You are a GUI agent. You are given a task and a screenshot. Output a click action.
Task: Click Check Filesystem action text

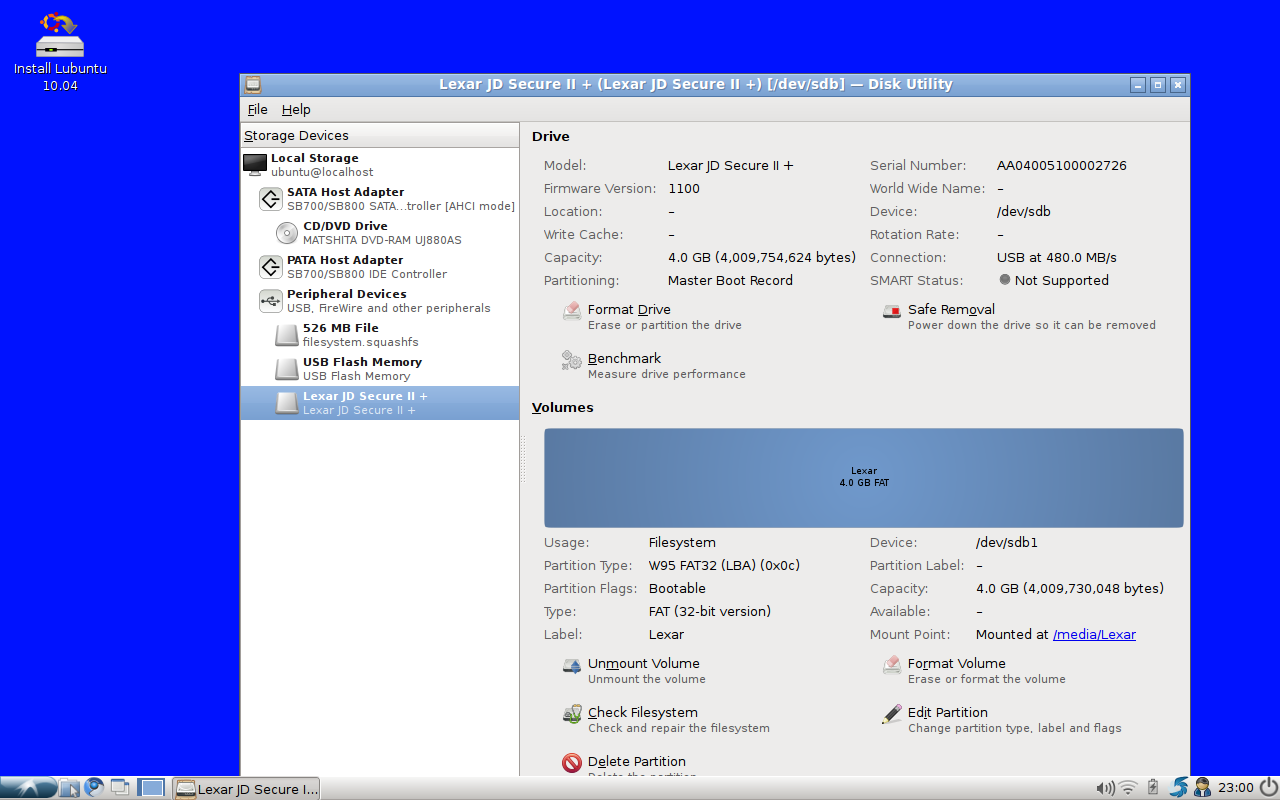[643, 712]
